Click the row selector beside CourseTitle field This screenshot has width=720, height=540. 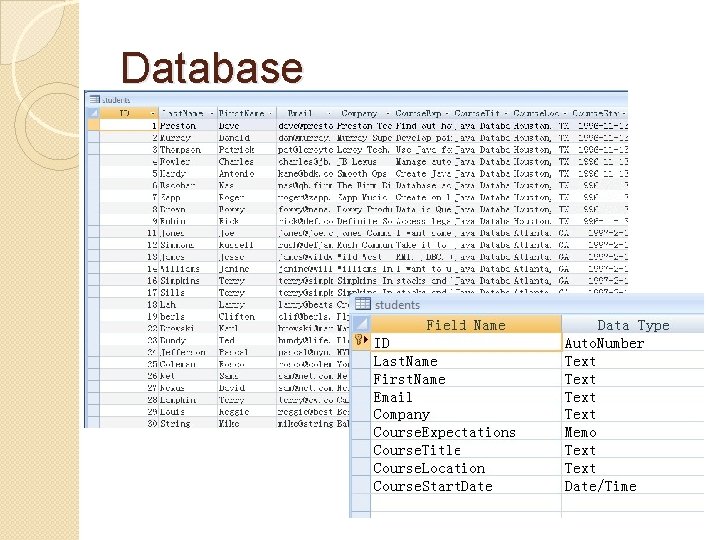(x=361, y=450)
